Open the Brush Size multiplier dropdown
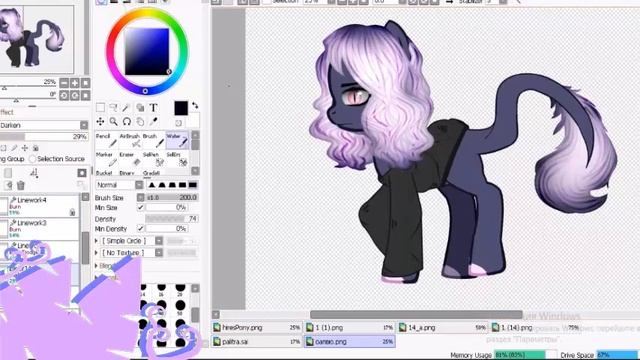This screenshot has width=640, height=360. 141,198
